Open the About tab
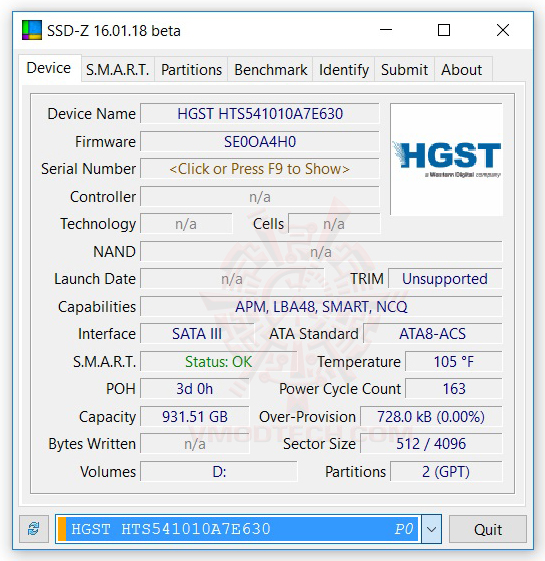Viewport: 545px width, 561px height. [462, 69]
